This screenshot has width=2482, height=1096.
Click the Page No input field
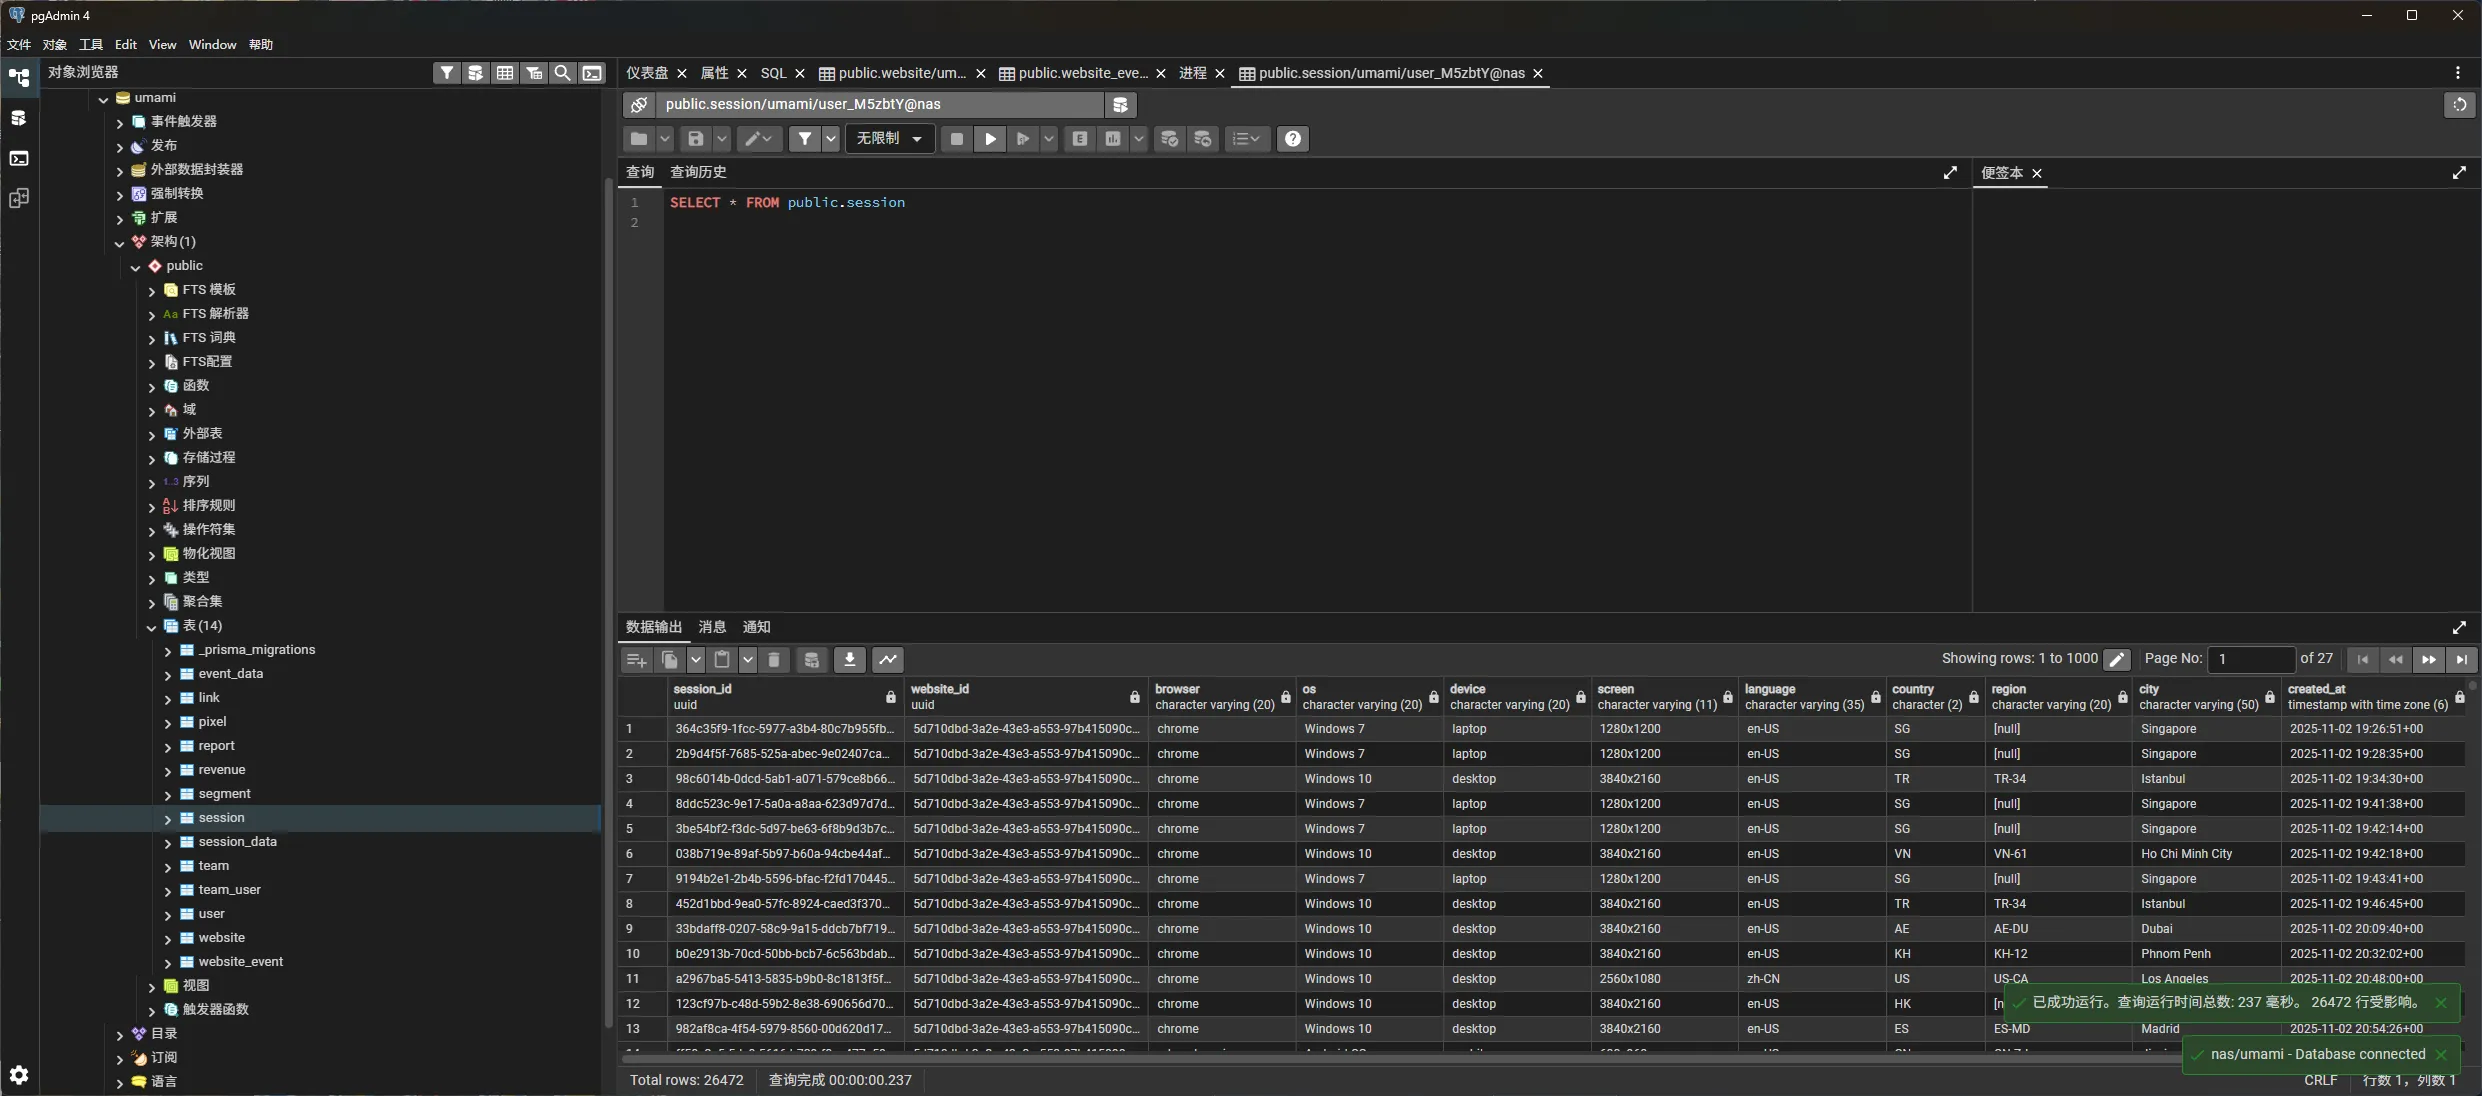tap(2250, 659)
